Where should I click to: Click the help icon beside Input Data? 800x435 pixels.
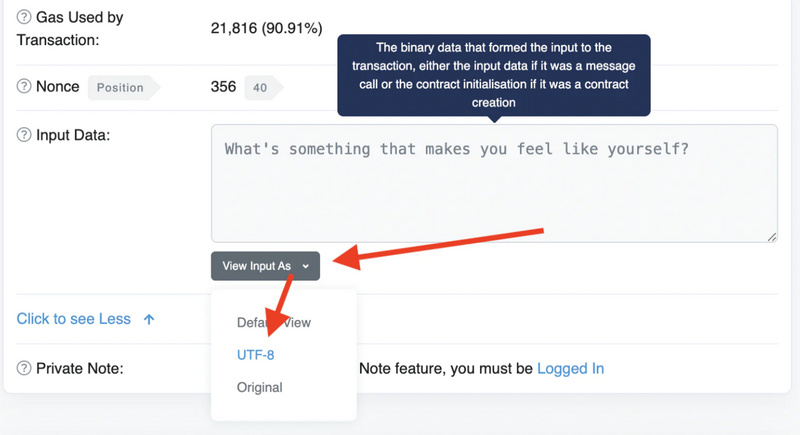[25, 134]
